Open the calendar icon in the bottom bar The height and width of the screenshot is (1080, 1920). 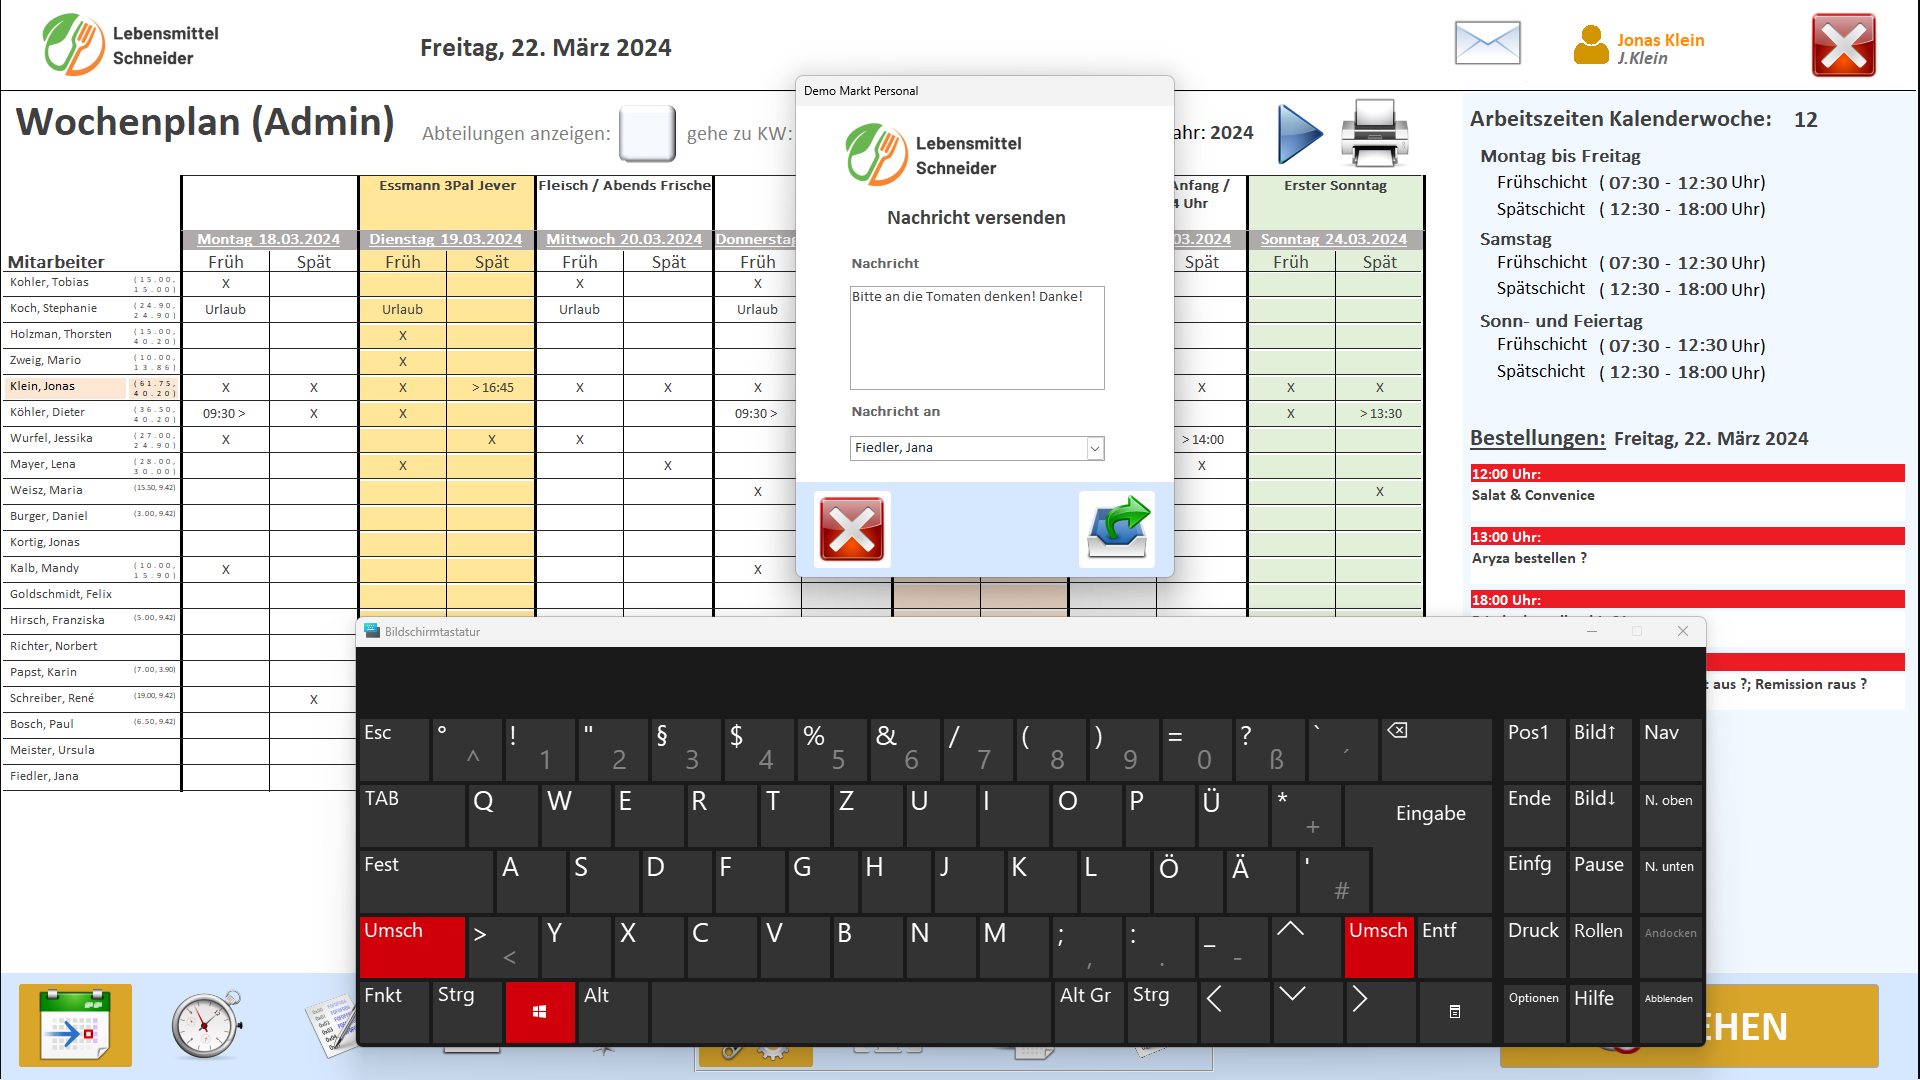[75, 1025]
